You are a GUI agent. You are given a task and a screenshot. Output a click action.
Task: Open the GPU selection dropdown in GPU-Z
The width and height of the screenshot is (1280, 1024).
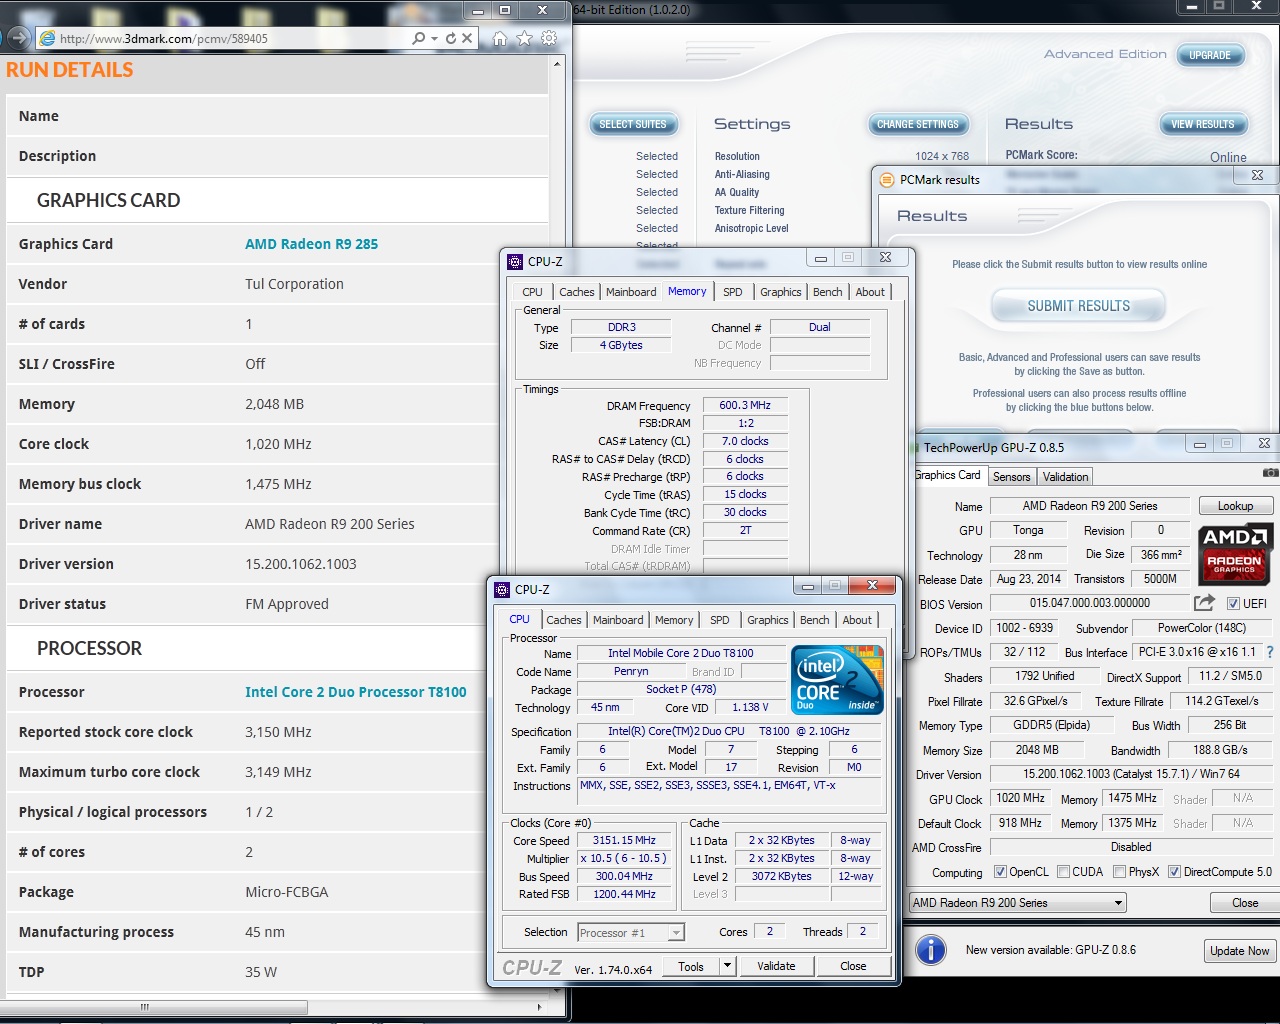1017,903
